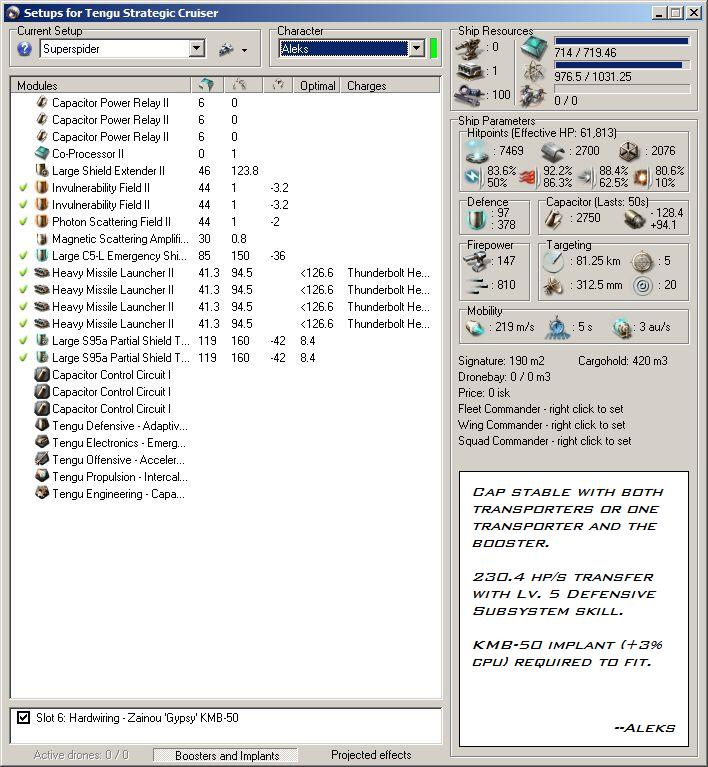Toggle Photon Scattering Field II active checkmark
708x767 pixels.
pos(23,222)
